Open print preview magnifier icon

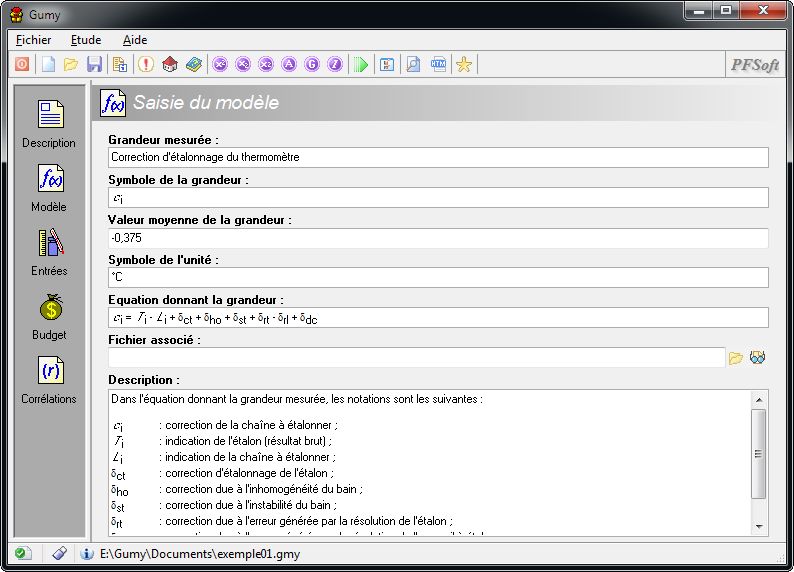pos(413,64)
